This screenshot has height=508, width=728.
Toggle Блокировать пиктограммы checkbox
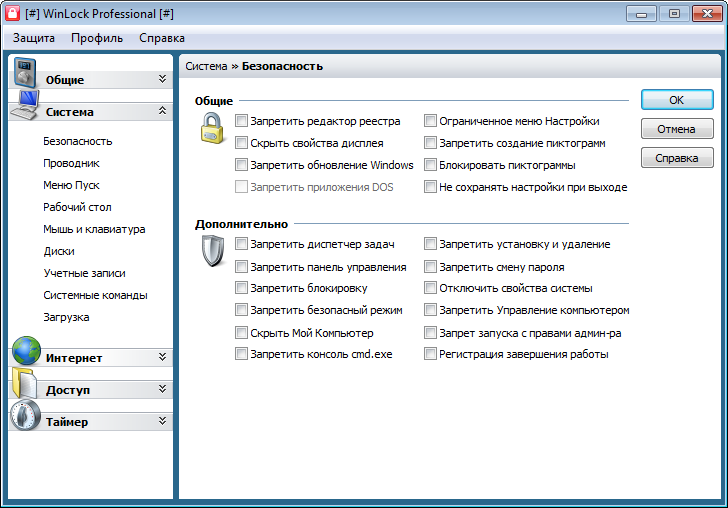[x=430, y=165]
